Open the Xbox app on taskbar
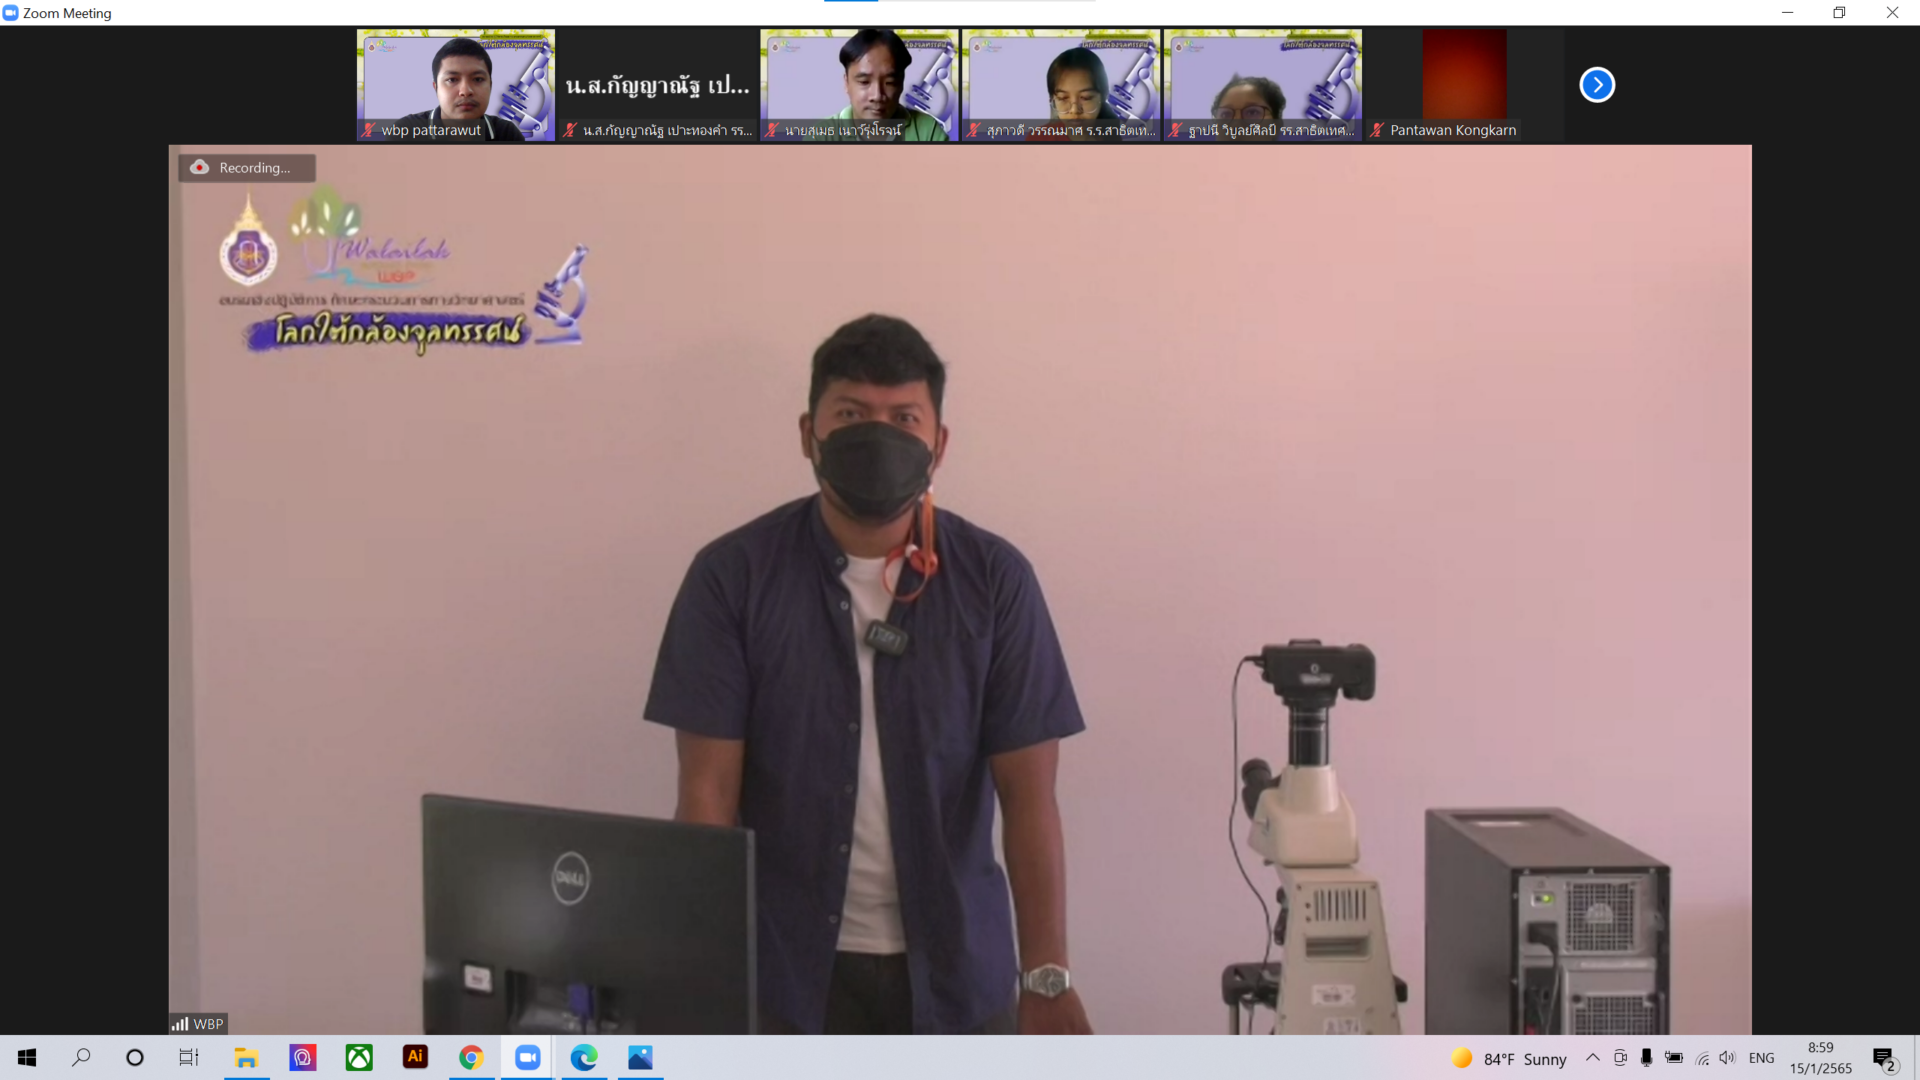Image resolution: width=1920 pixels, height=1080 pixels. coord(359,1058)
